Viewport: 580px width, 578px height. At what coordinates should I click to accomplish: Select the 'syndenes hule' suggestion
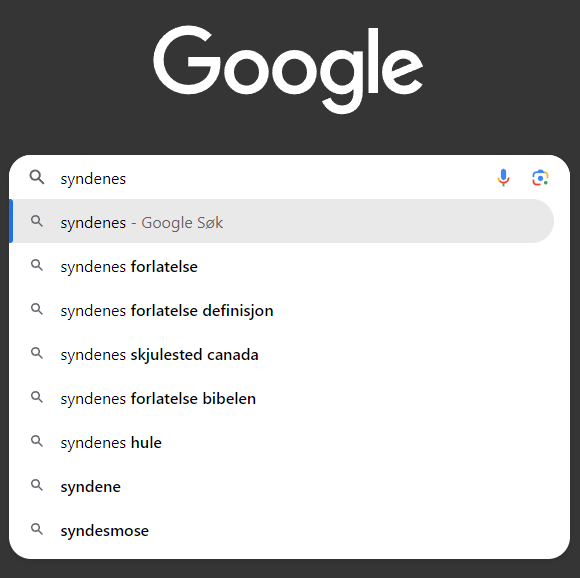[x=281, y=443]
